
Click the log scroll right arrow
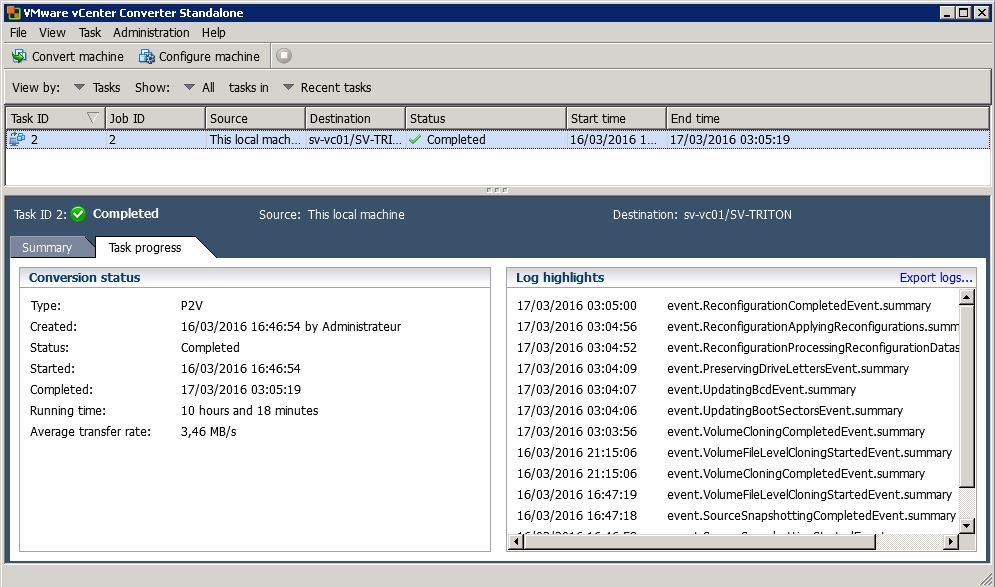tap(951, 541)
